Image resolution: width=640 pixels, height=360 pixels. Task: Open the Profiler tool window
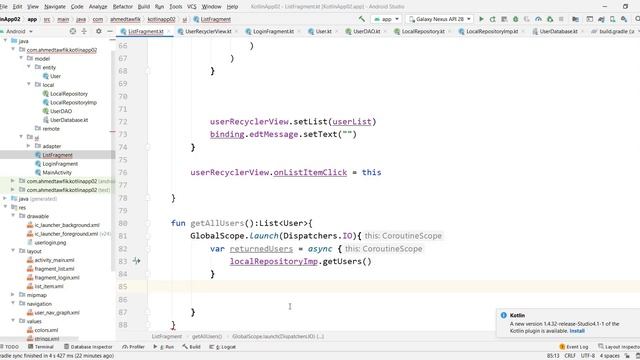pos(133,347)
